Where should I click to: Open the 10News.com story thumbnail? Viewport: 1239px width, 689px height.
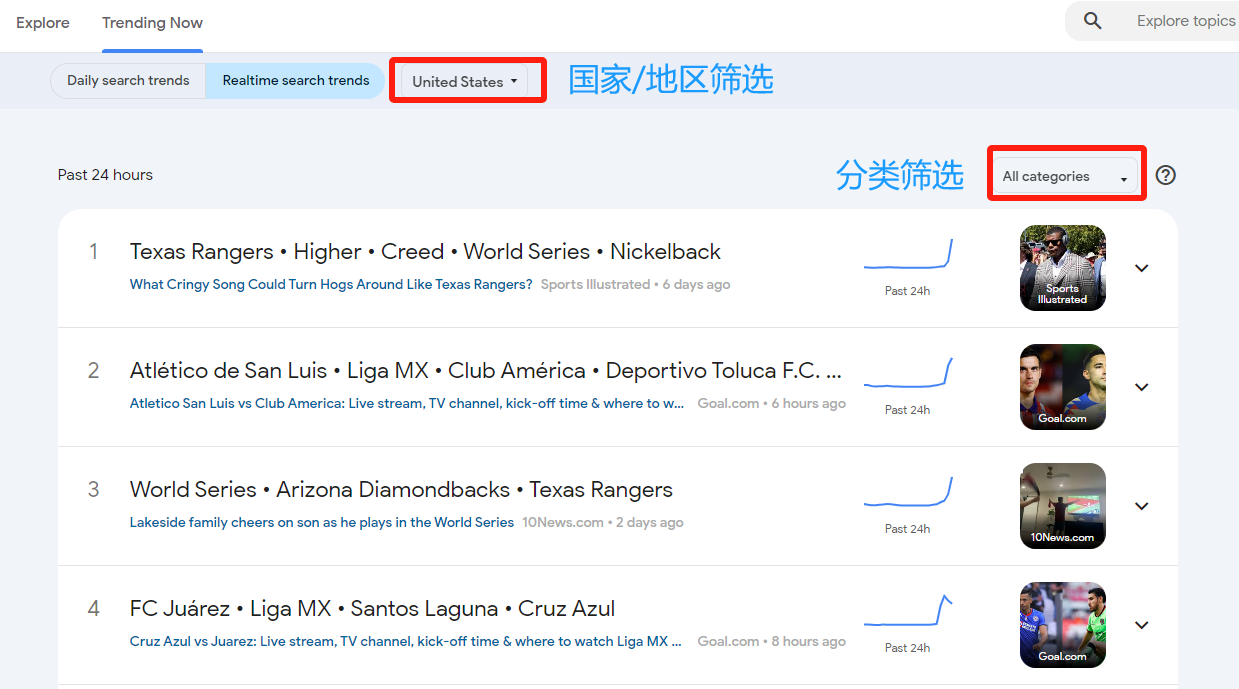pos(1062,506)
